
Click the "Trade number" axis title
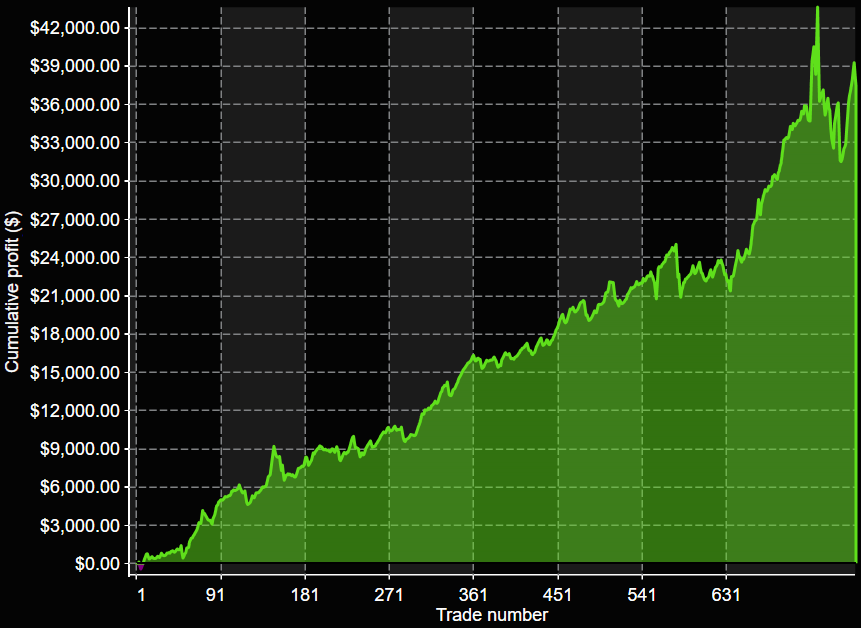(492, 614)
